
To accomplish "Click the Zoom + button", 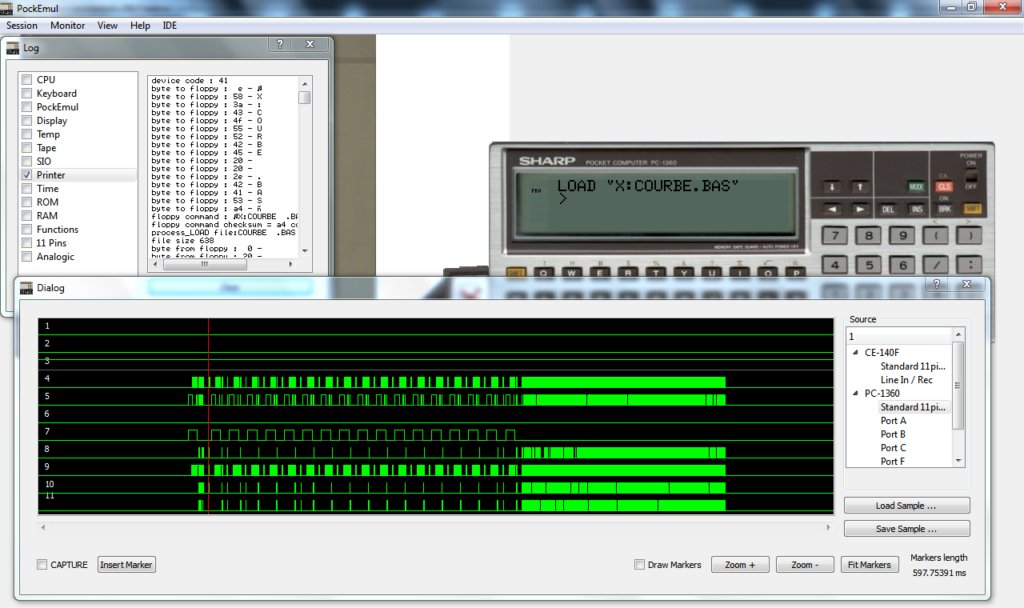I will click(740, 564).
